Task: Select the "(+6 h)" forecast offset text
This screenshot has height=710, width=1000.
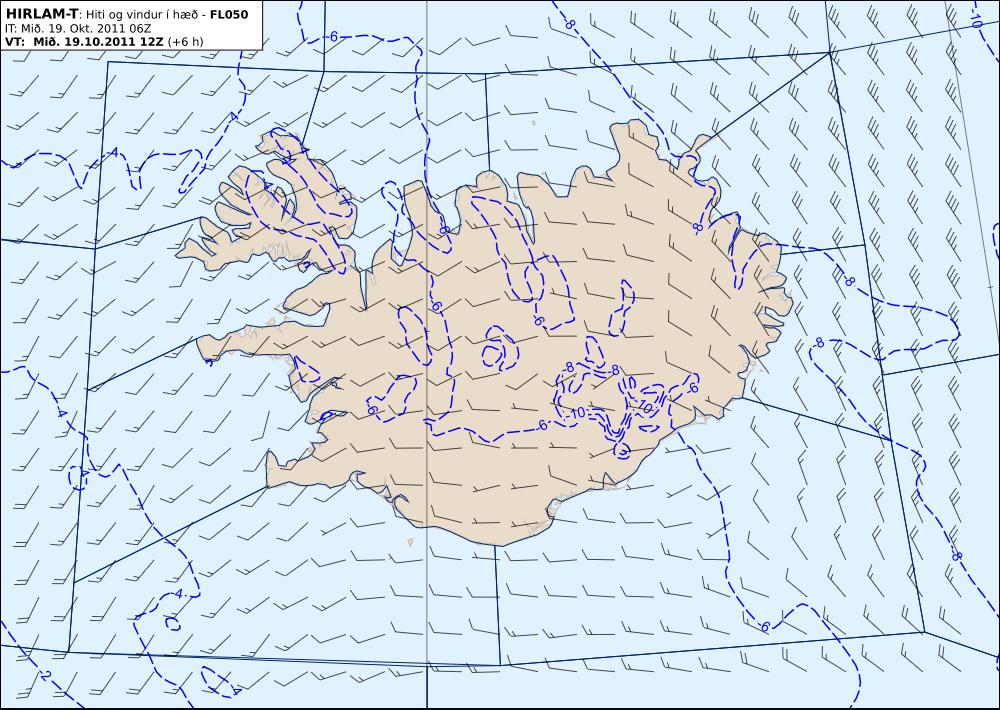Action: [x=186, y=41]
